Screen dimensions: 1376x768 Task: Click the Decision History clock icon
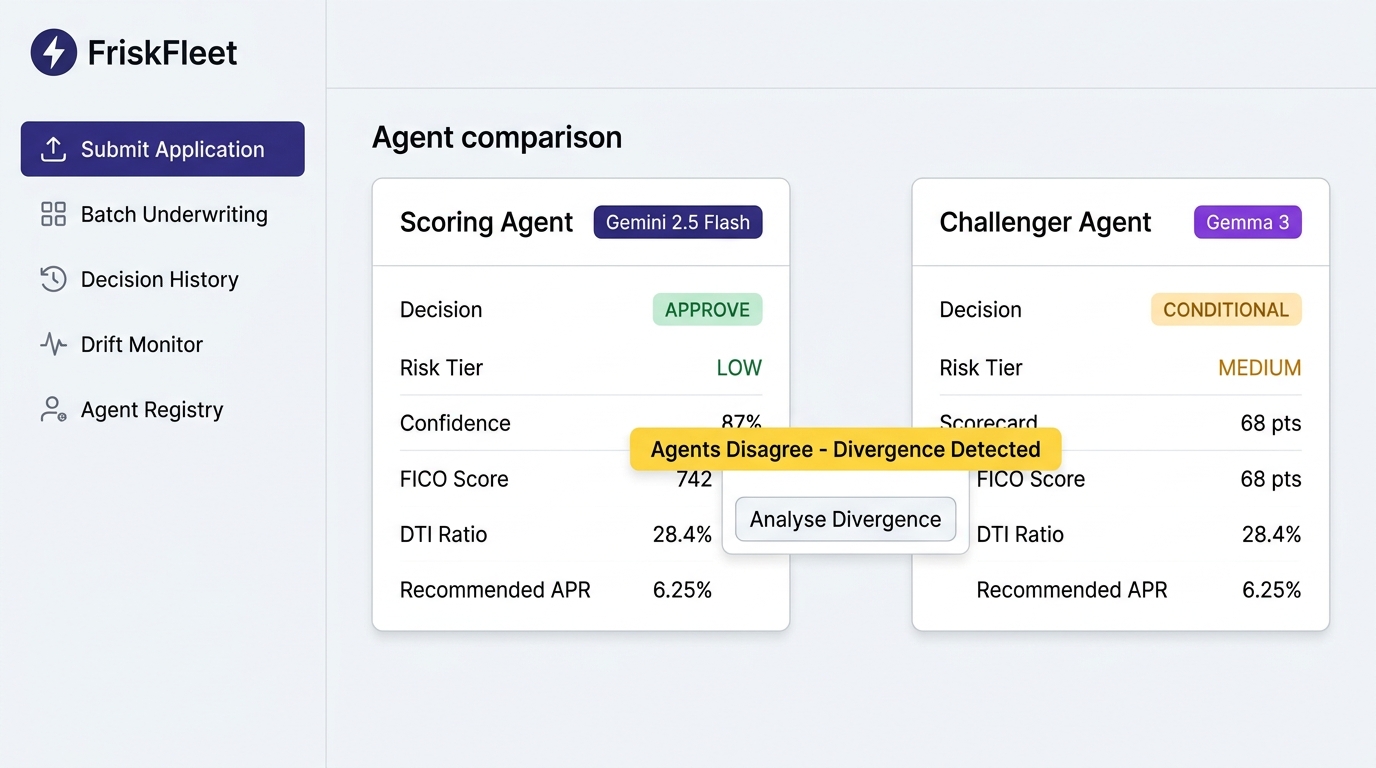(53, 279)
